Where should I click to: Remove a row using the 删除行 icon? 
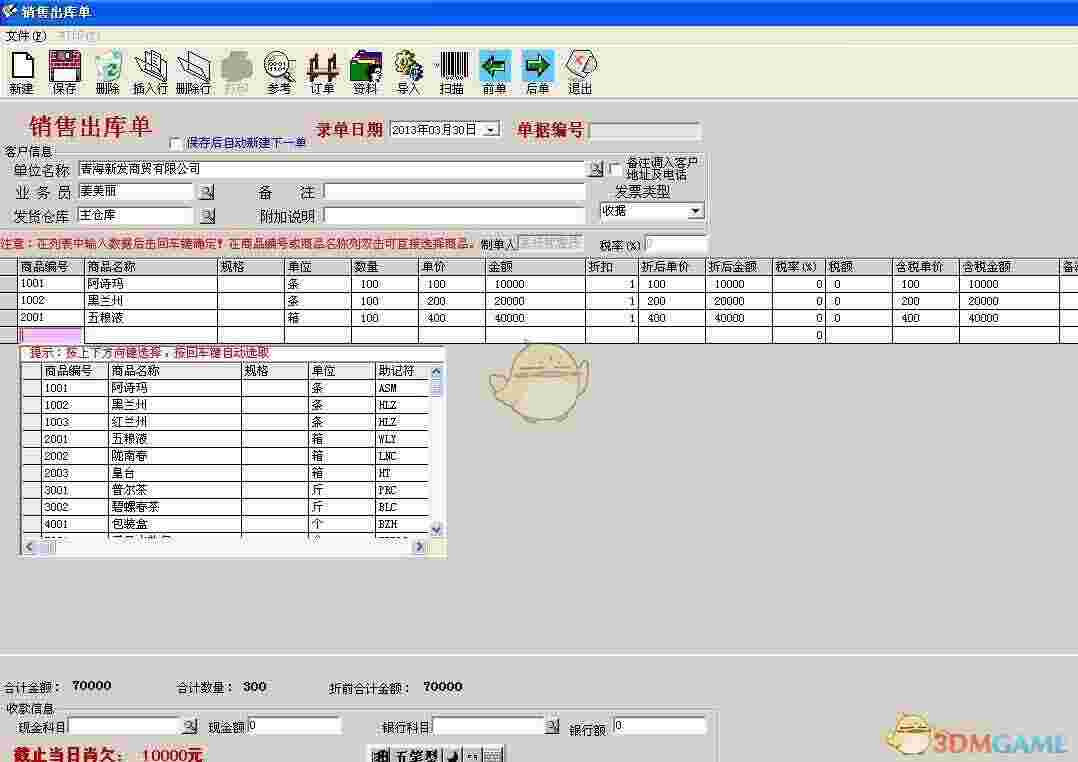pyautogui.click(x=193, y=70)
